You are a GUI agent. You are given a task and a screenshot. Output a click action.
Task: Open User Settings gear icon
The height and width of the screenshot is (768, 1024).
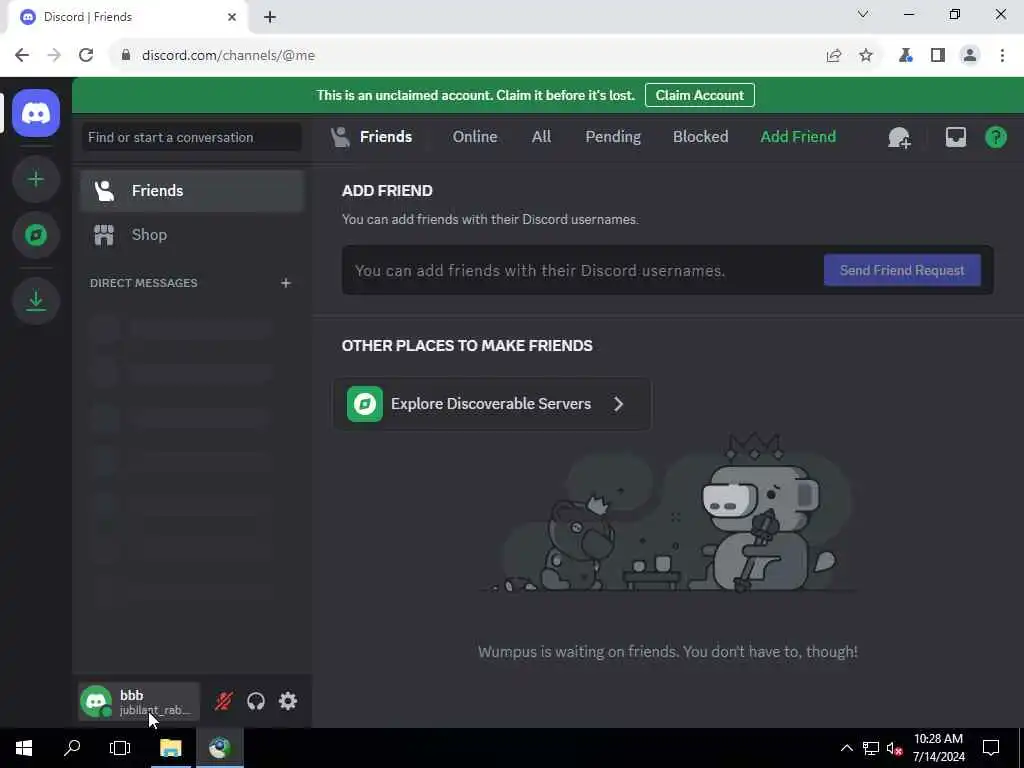(288, 701)
